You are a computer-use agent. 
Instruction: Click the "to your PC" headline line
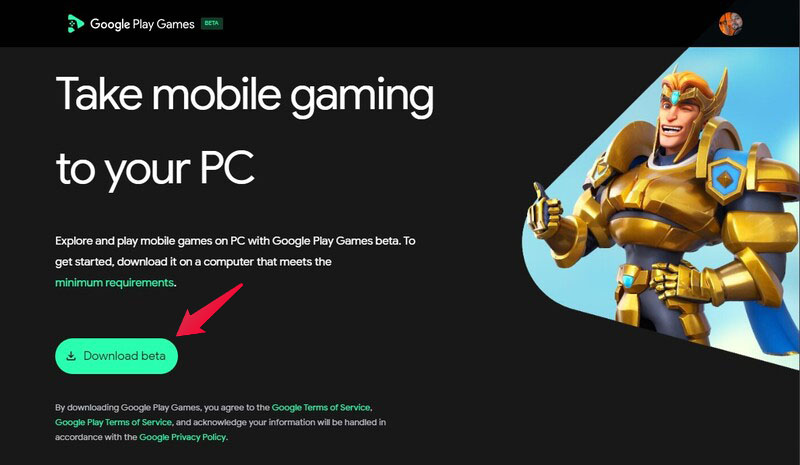[x=155, y=169]
